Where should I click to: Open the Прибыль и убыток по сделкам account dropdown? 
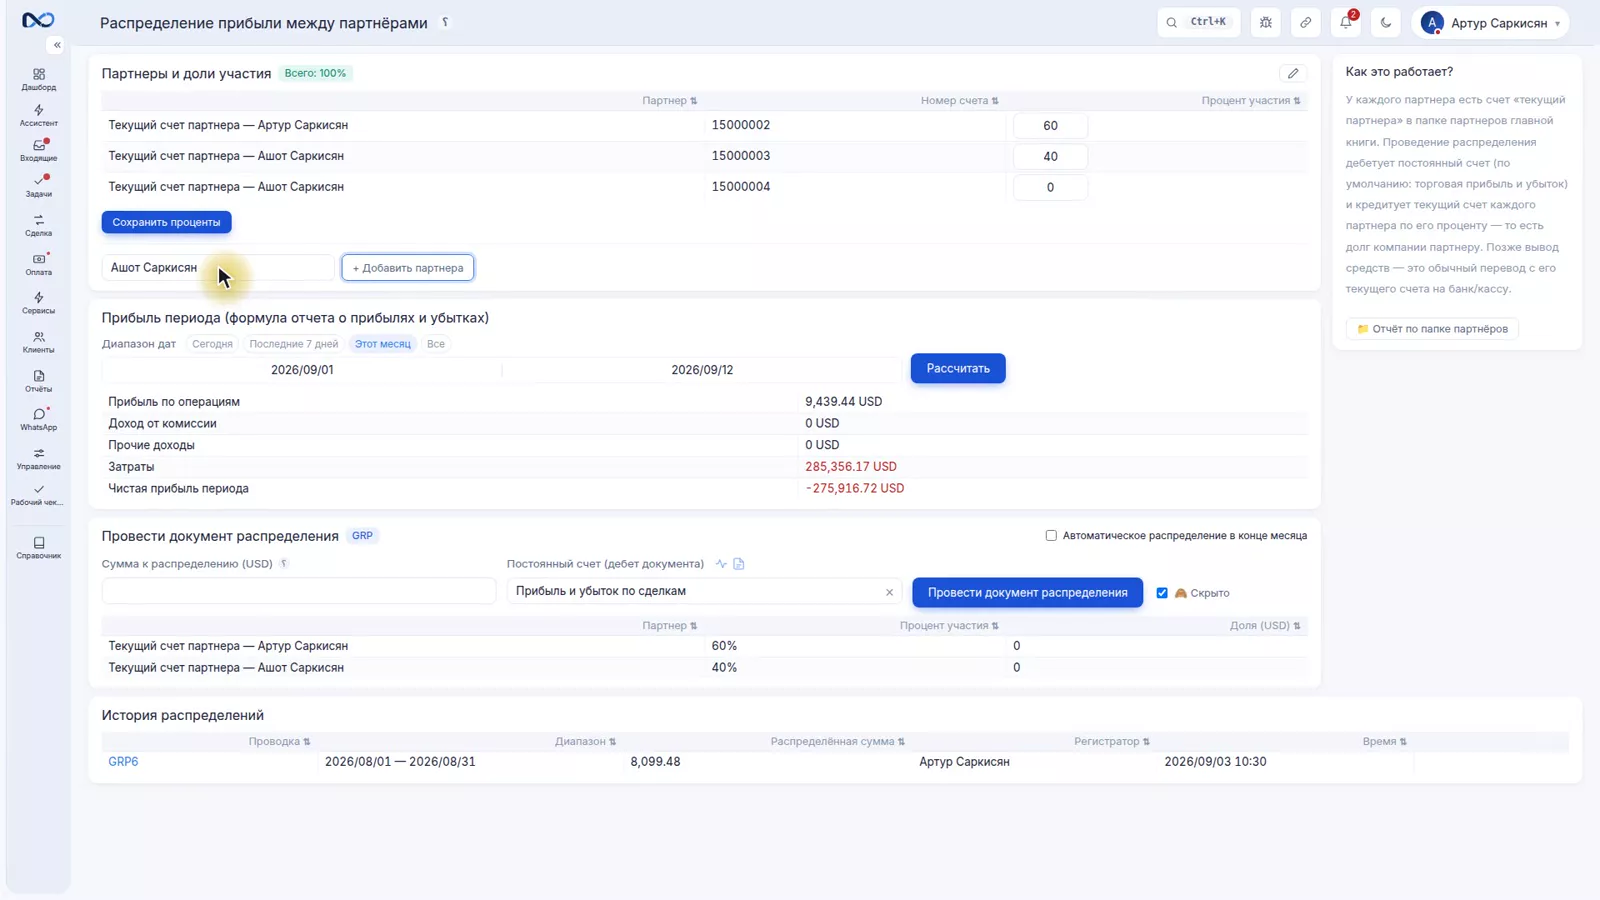[x=704, y=591]
